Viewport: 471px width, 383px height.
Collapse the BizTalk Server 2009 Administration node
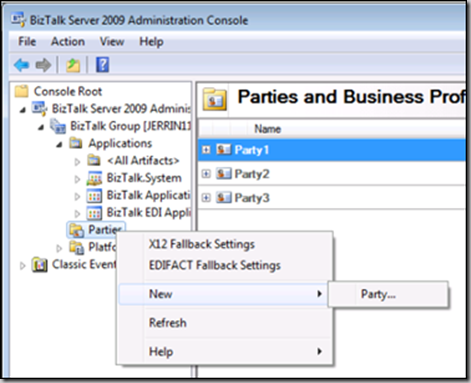pos(23,110)
